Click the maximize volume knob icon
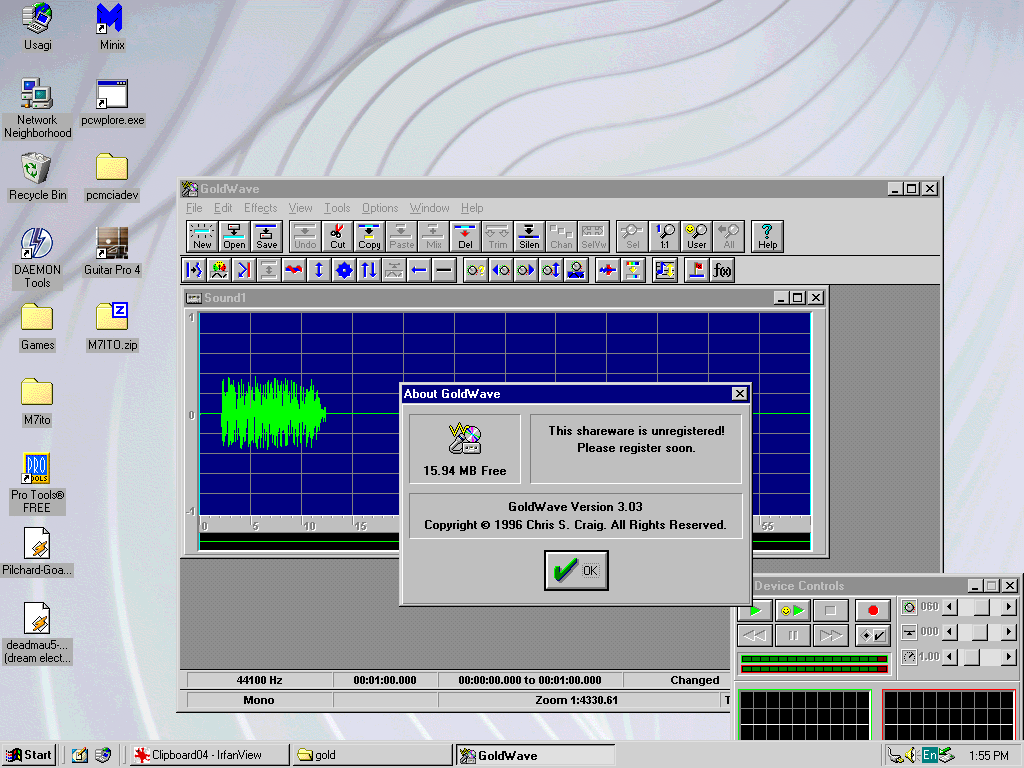This screenshot has width=1024, height=768. point(551,270)
